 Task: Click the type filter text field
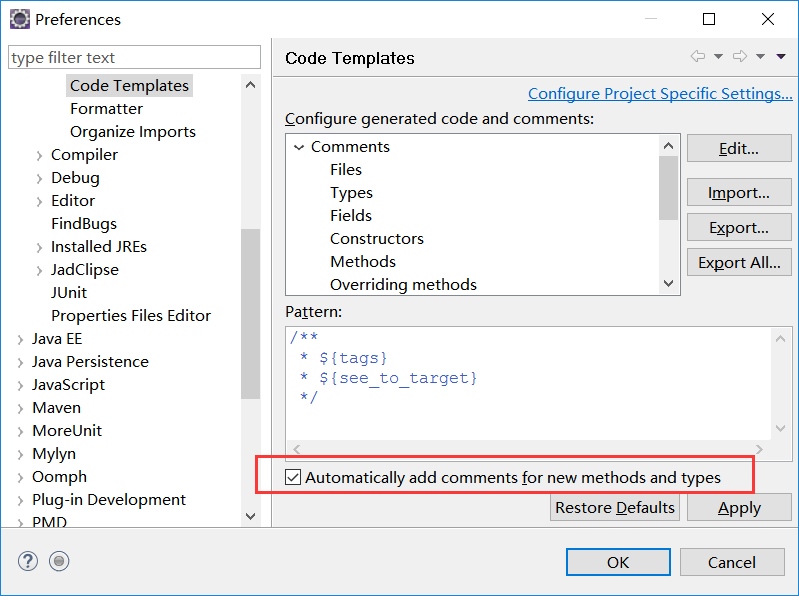tap(135, 57)
